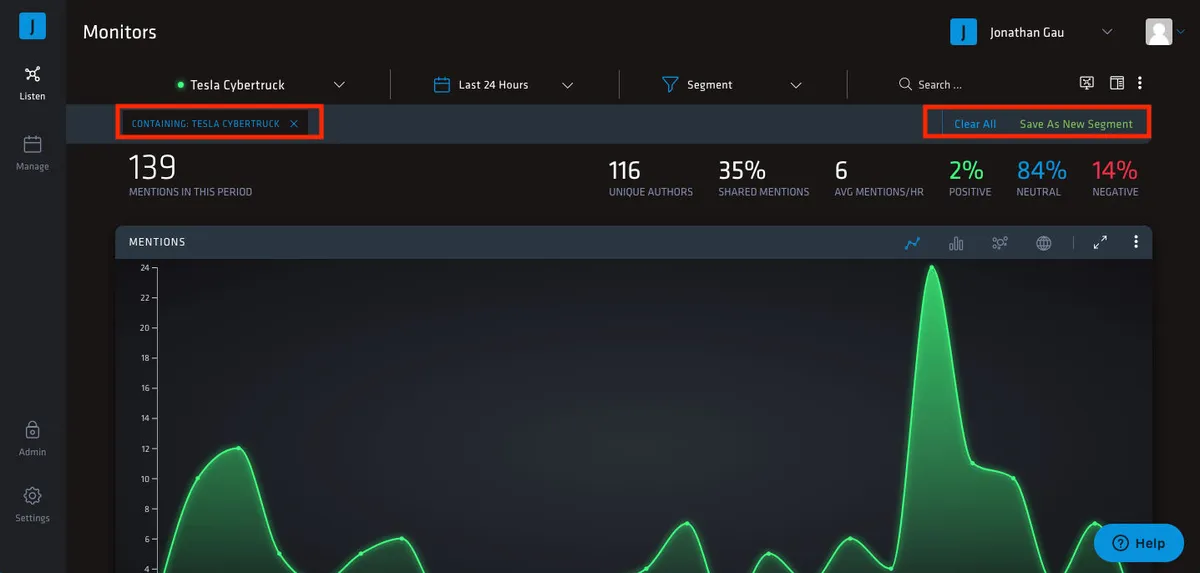Click the search magnifier icon
Screen dimensions: 1200x573
(x=905, y=85)
